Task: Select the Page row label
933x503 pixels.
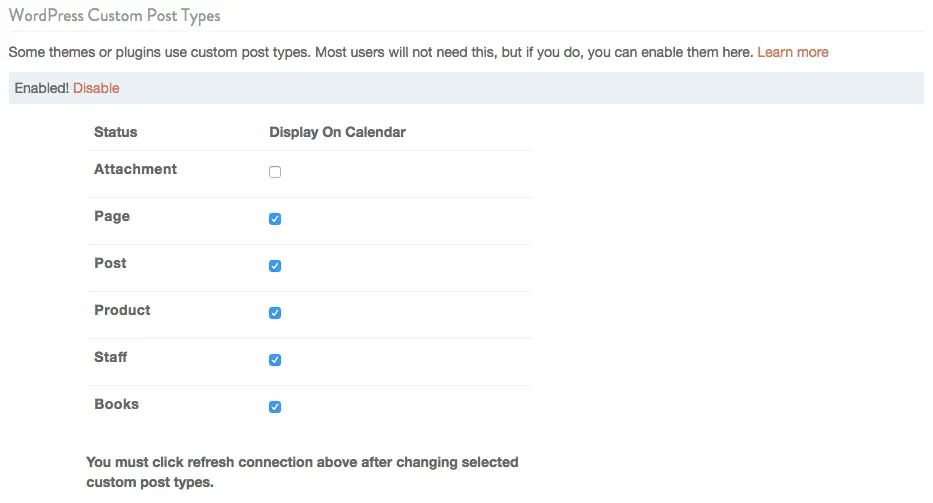Action: 112,217
